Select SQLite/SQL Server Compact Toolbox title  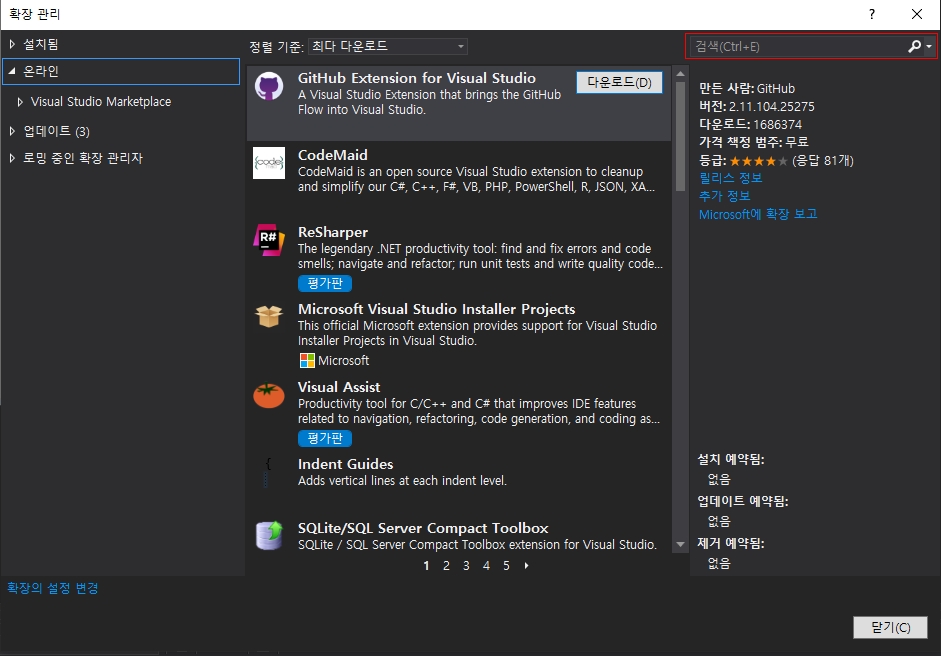point(423,528)
